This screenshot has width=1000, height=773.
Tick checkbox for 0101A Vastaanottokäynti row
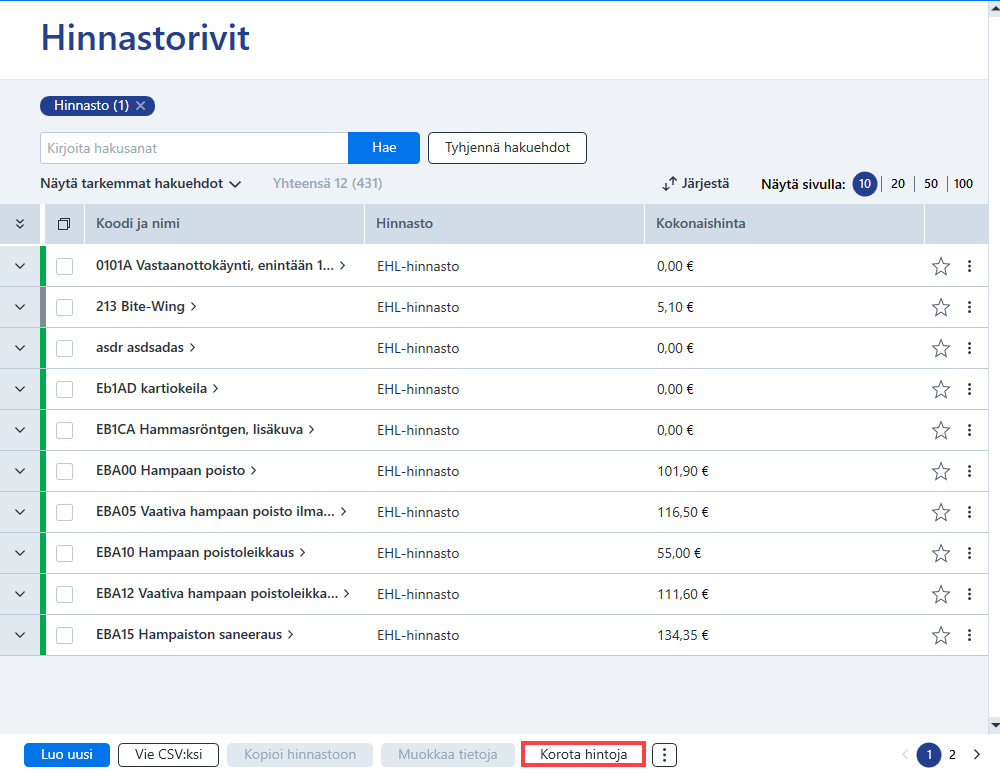[64, 266]
